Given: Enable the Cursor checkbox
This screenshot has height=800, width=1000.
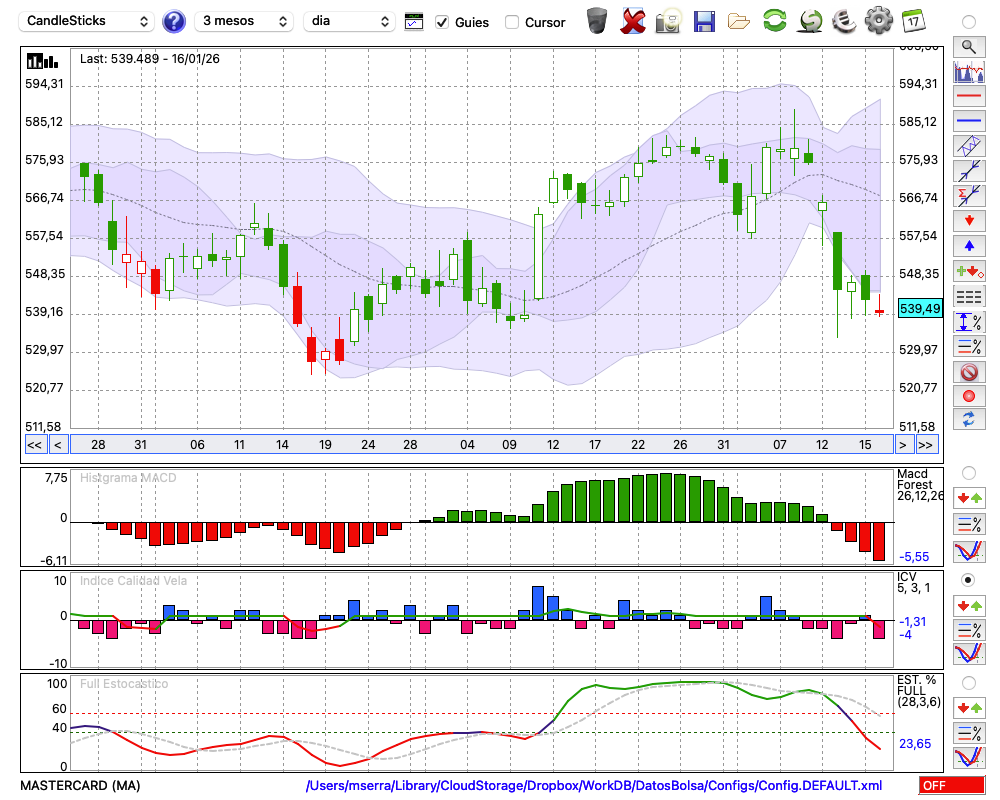Looking at the screenshot, I should (x=512, y=22).
